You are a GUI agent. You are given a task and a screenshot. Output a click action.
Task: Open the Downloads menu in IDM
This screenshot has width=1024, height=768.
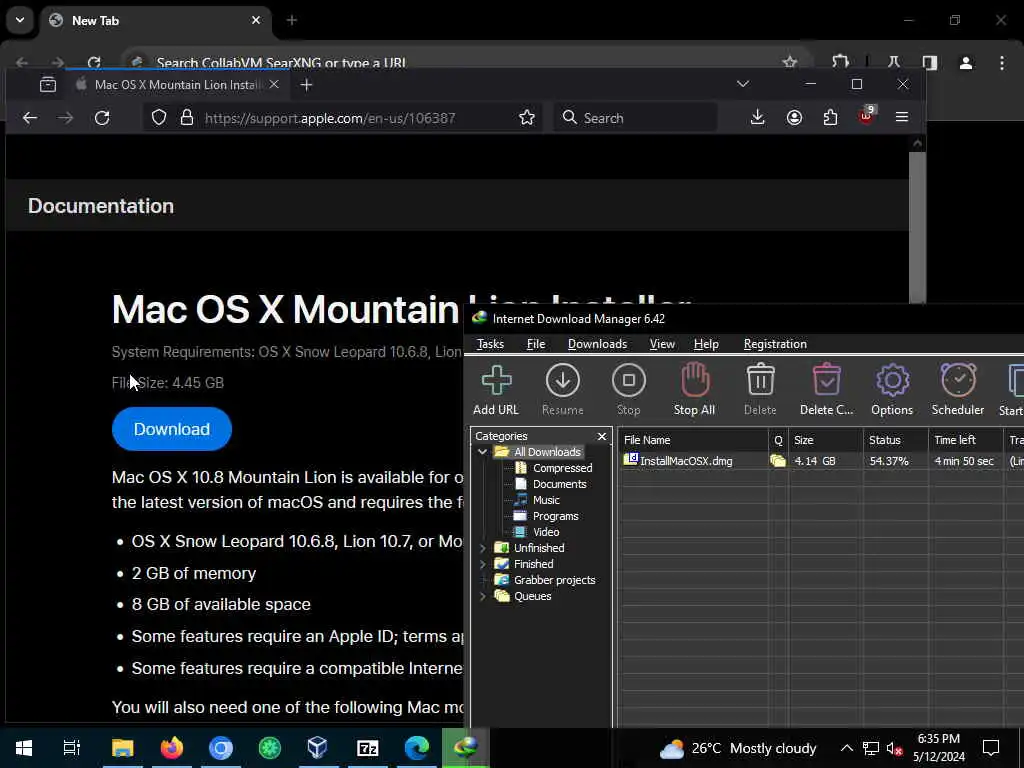pos(597,344)
